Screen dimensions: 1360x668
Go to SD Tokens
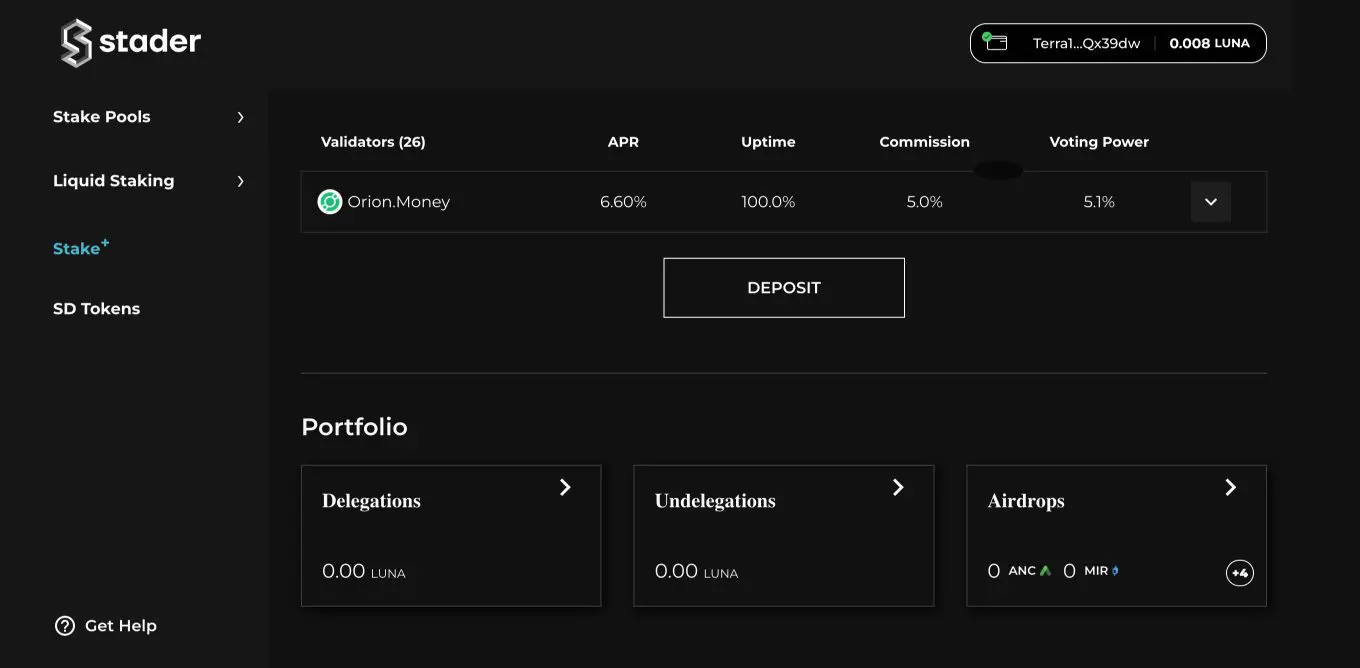tap(96, 309)
